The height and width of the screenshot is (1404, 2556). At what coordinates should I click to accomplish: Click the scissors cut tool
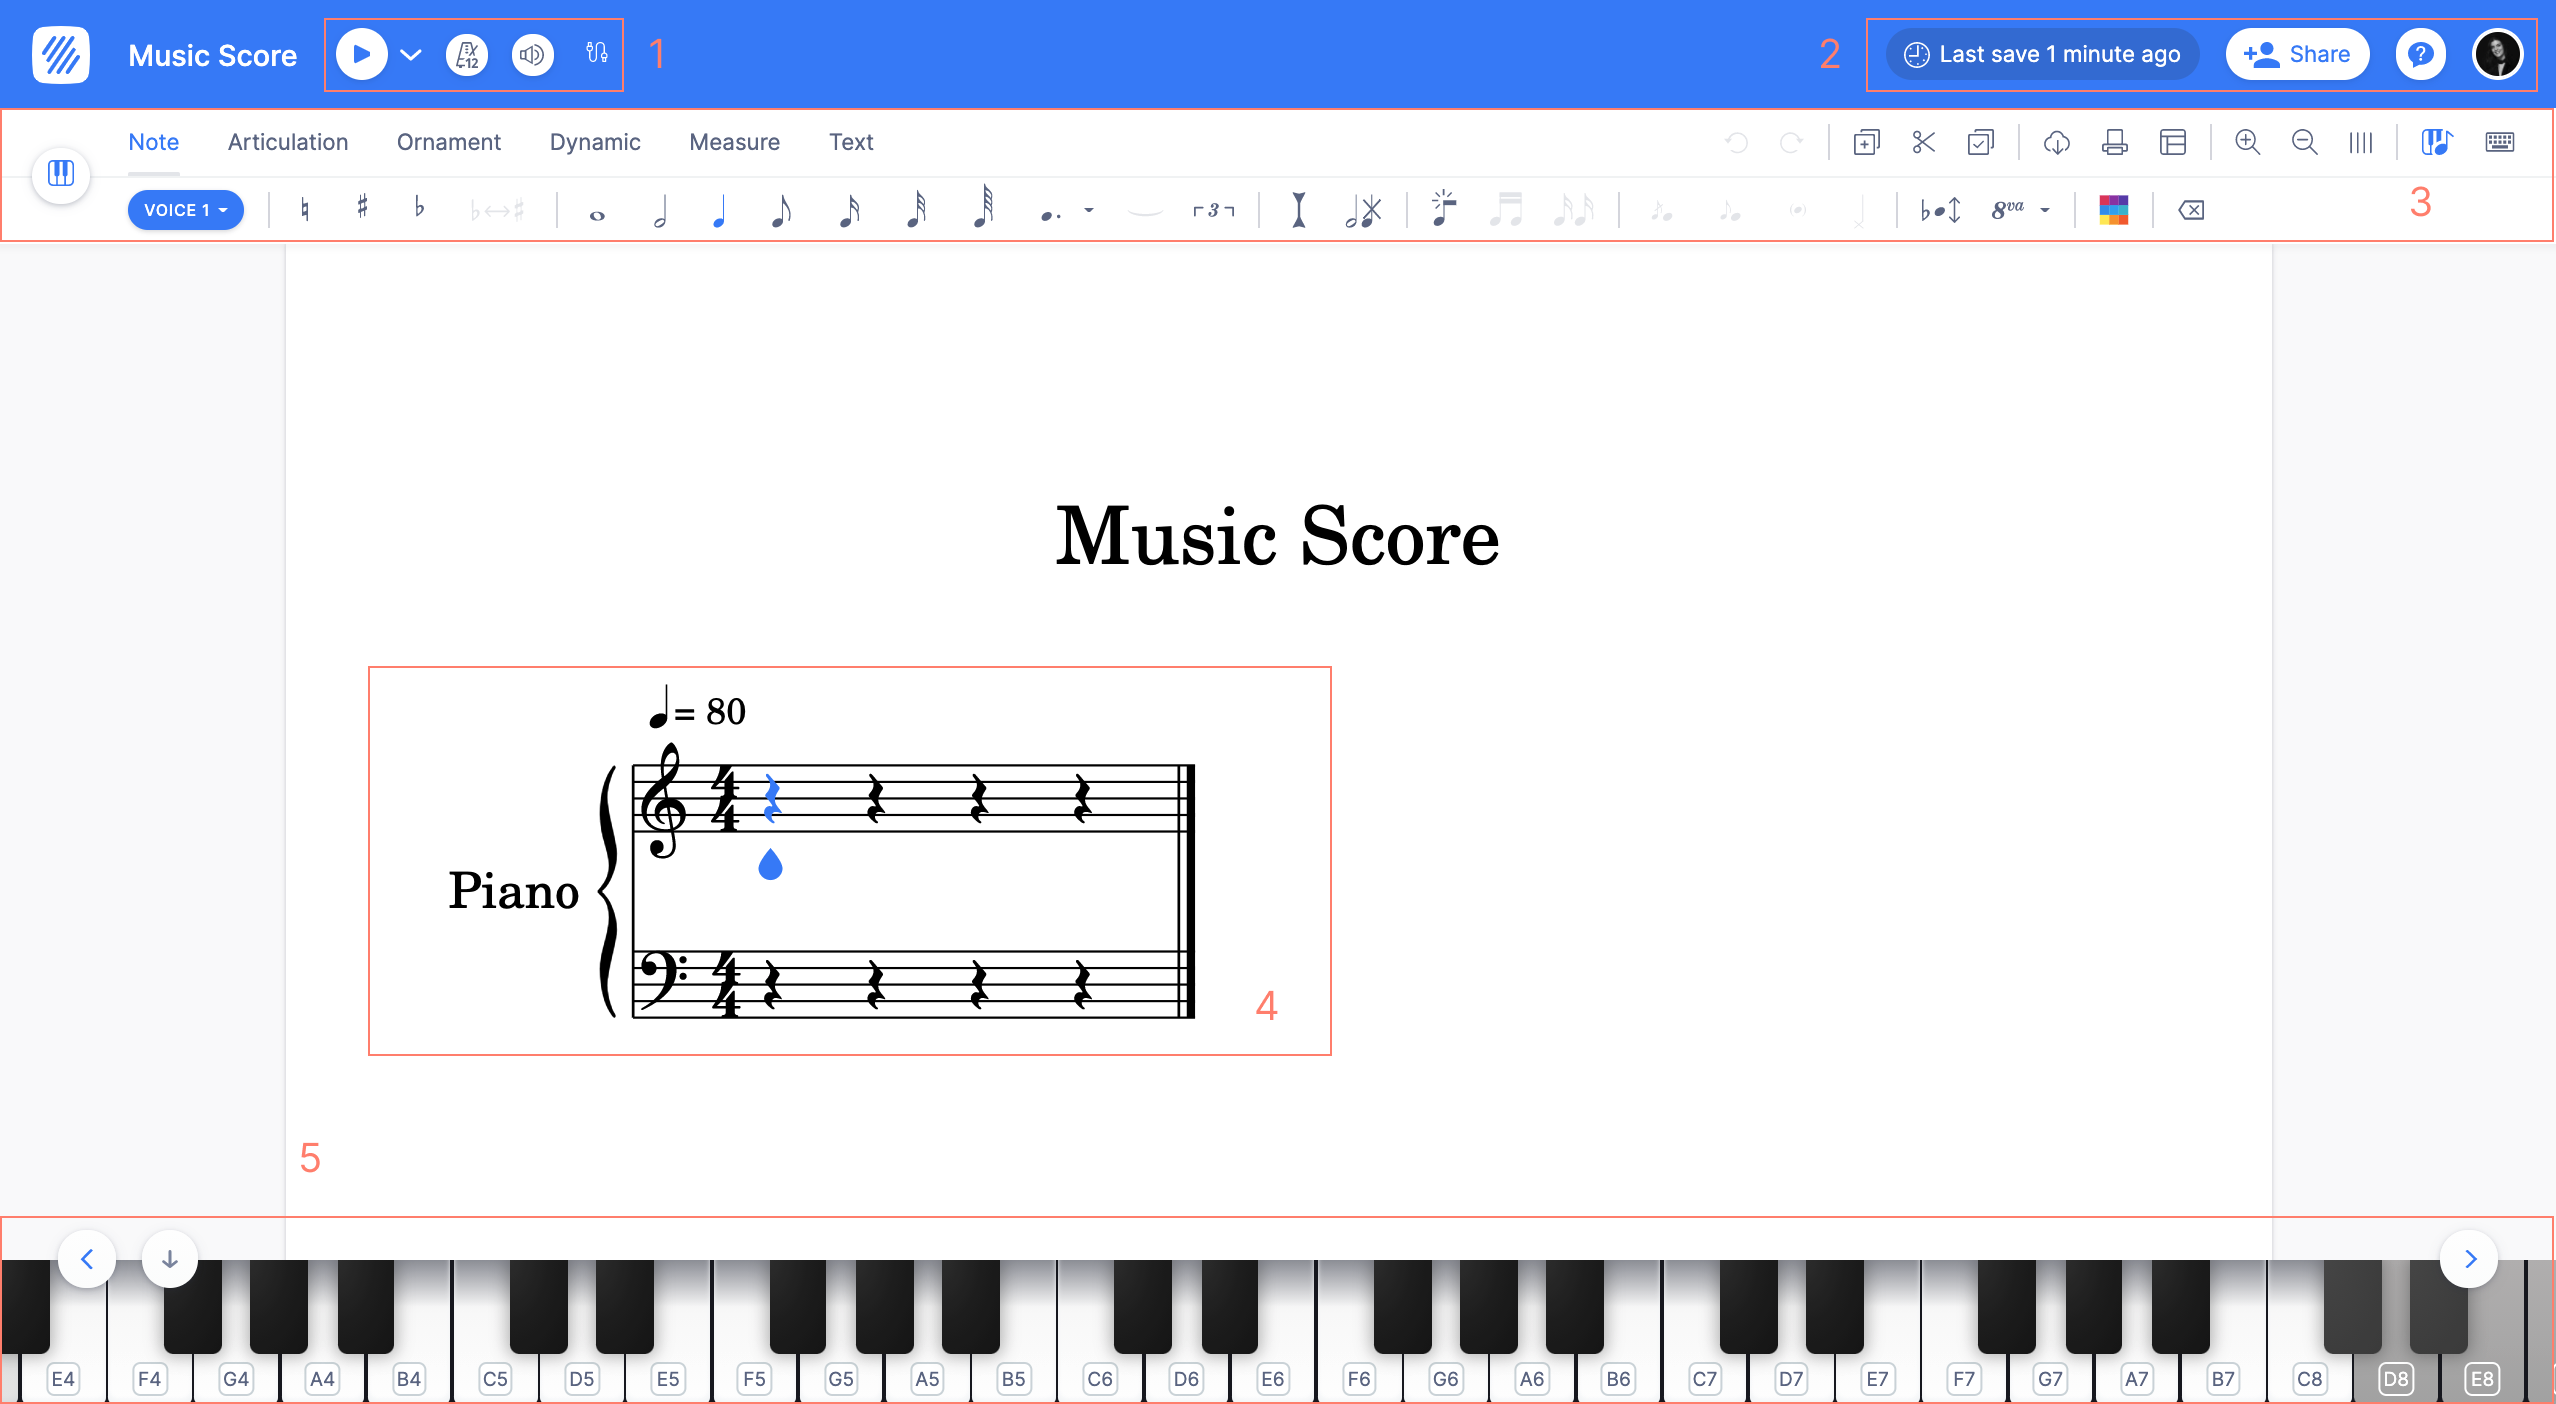[x=1922, y=142]
